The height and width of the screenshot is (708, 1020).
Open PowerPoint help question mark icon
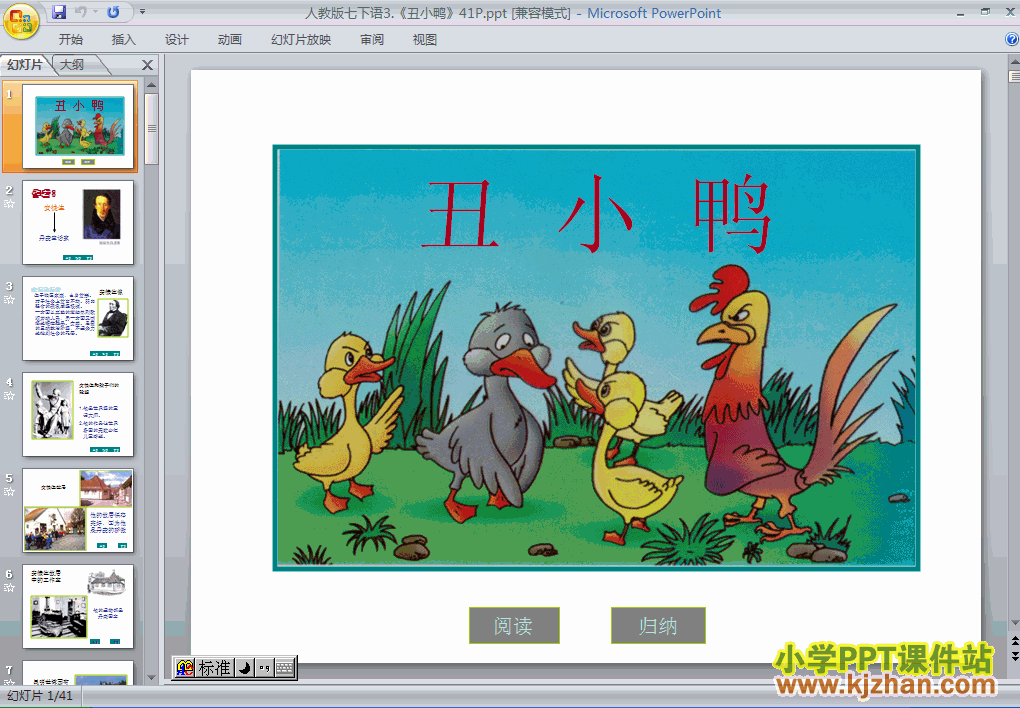[1012, 39]
